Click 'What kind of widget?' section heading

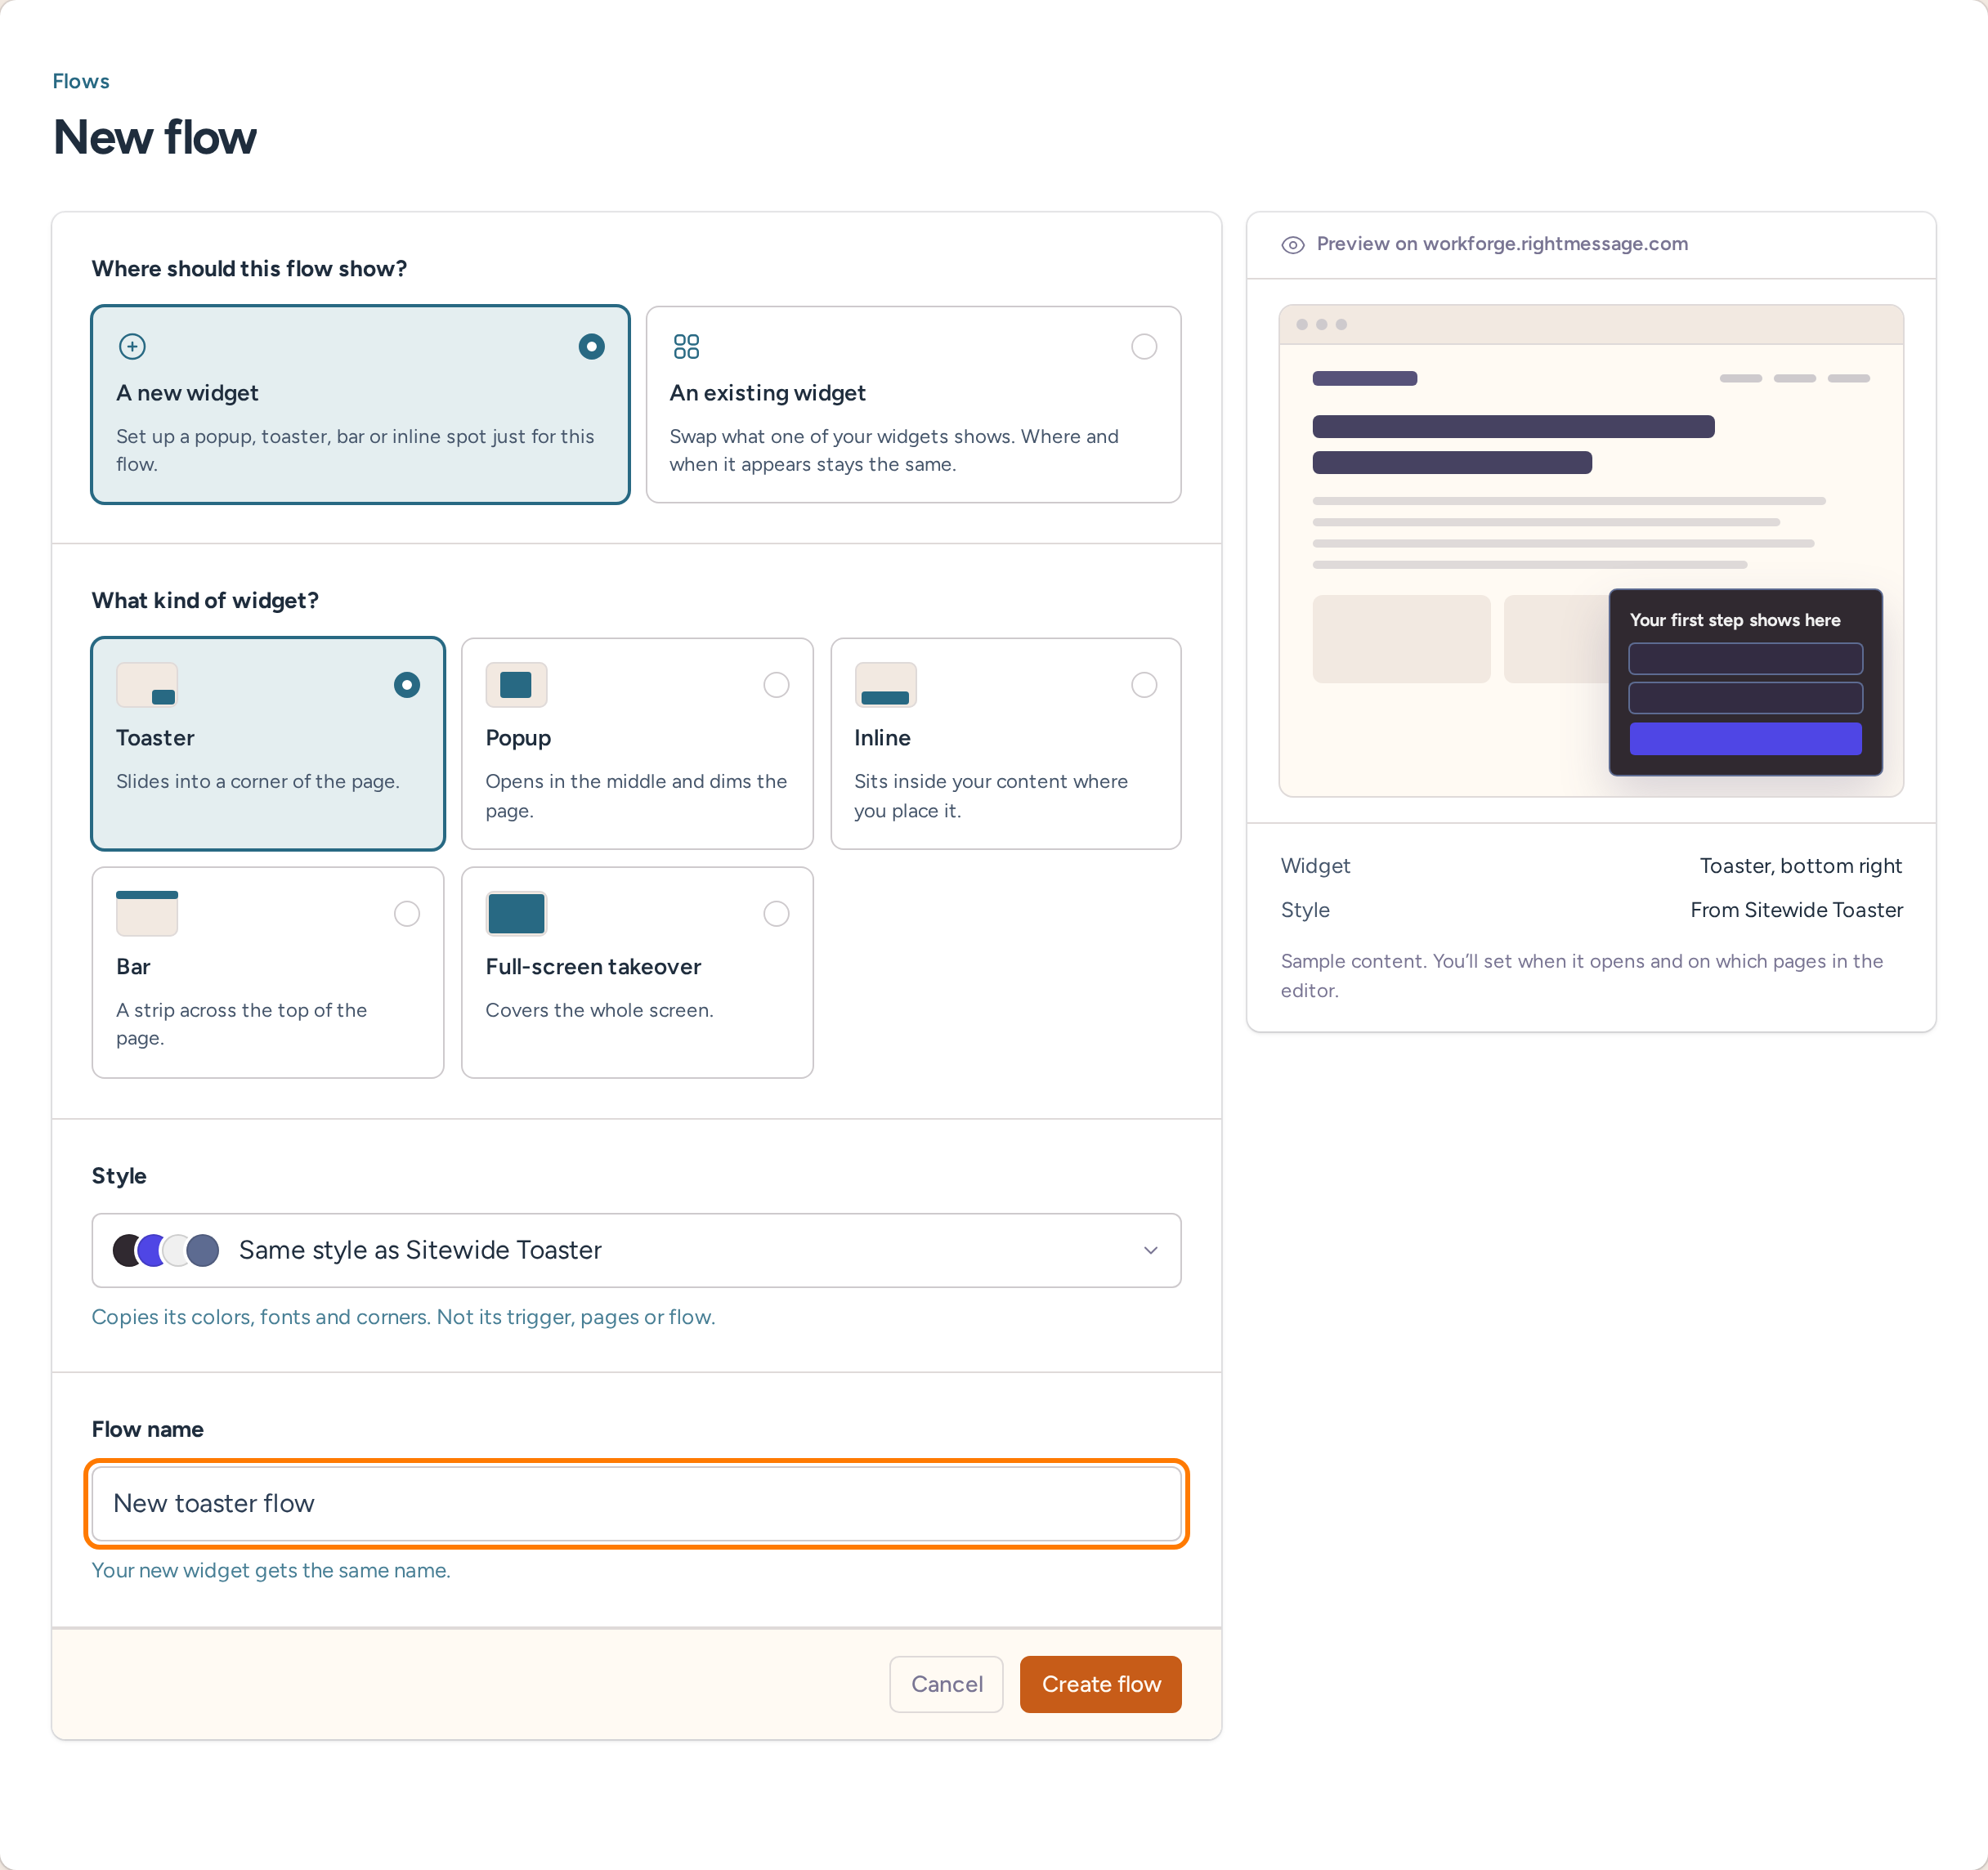point(205,600)
